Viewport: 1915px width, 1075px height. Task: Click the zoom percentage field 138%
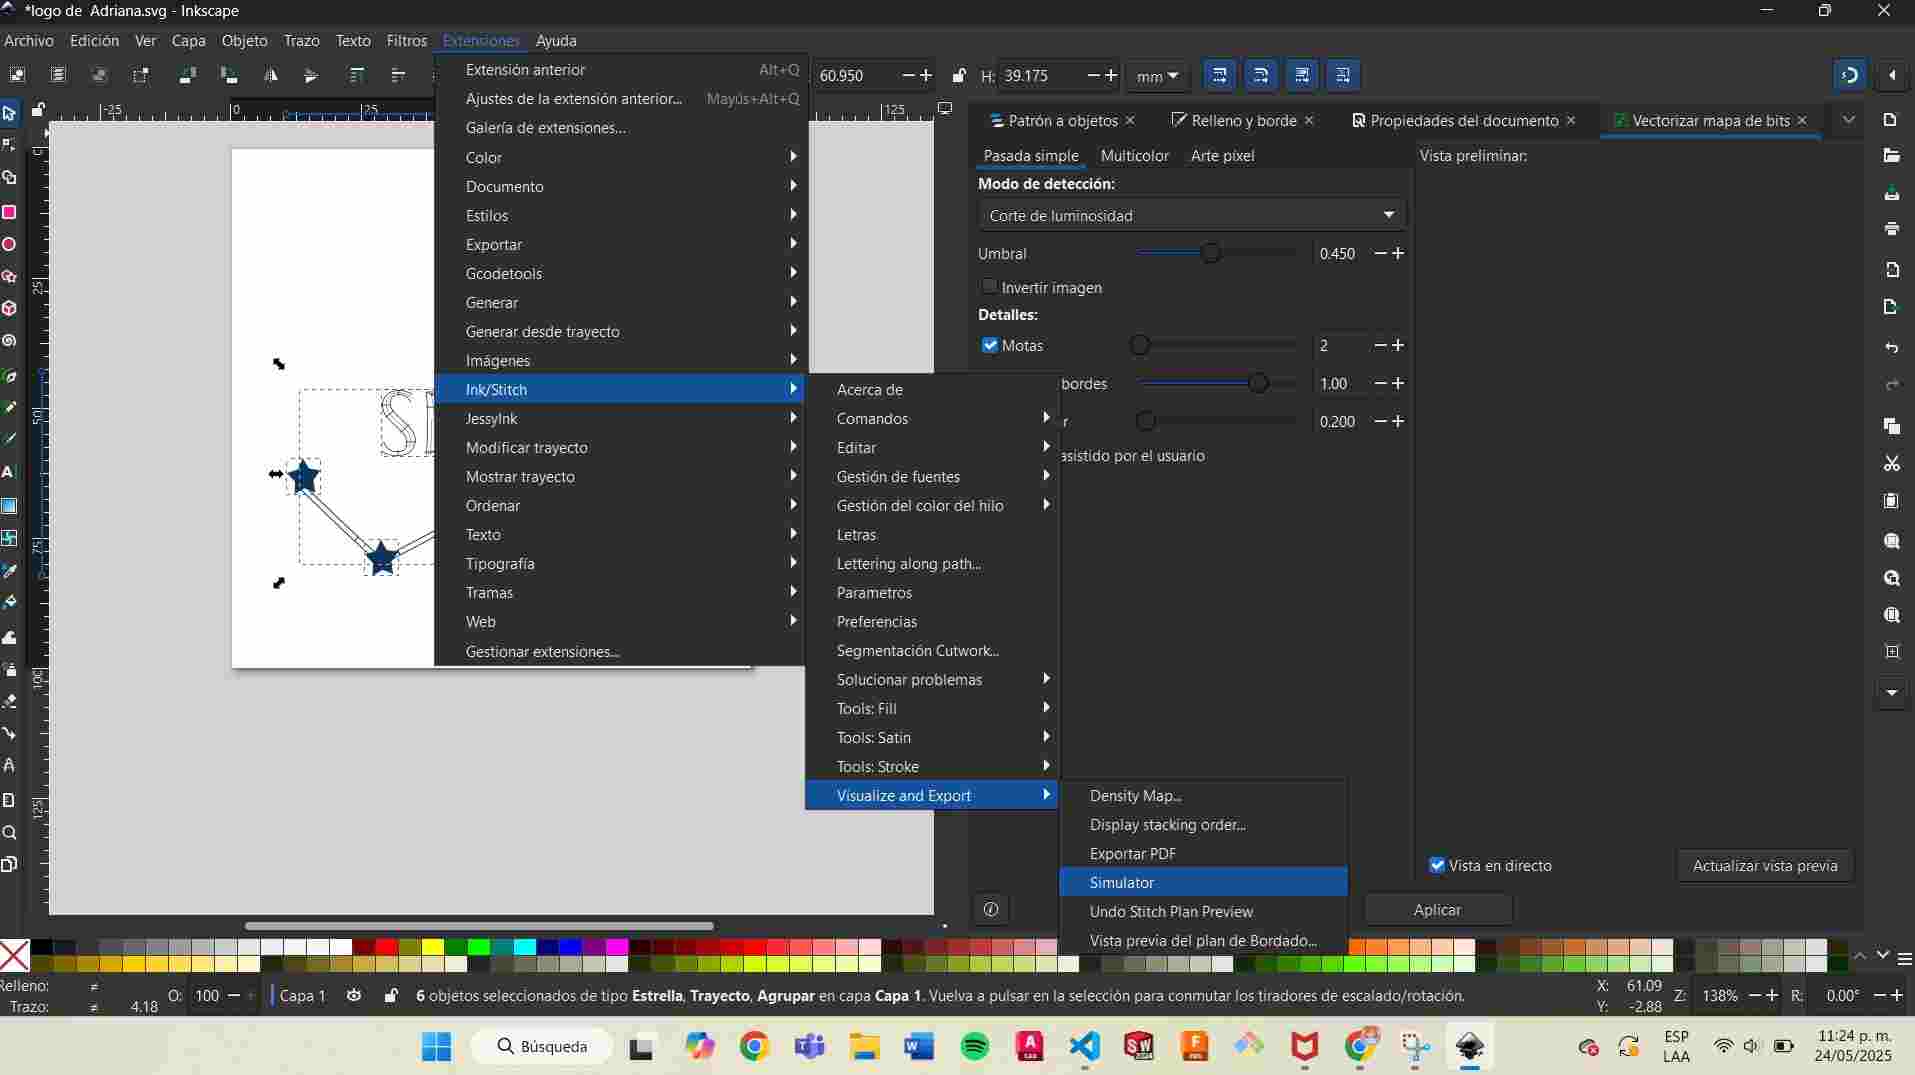click(x=1719, y=995)
